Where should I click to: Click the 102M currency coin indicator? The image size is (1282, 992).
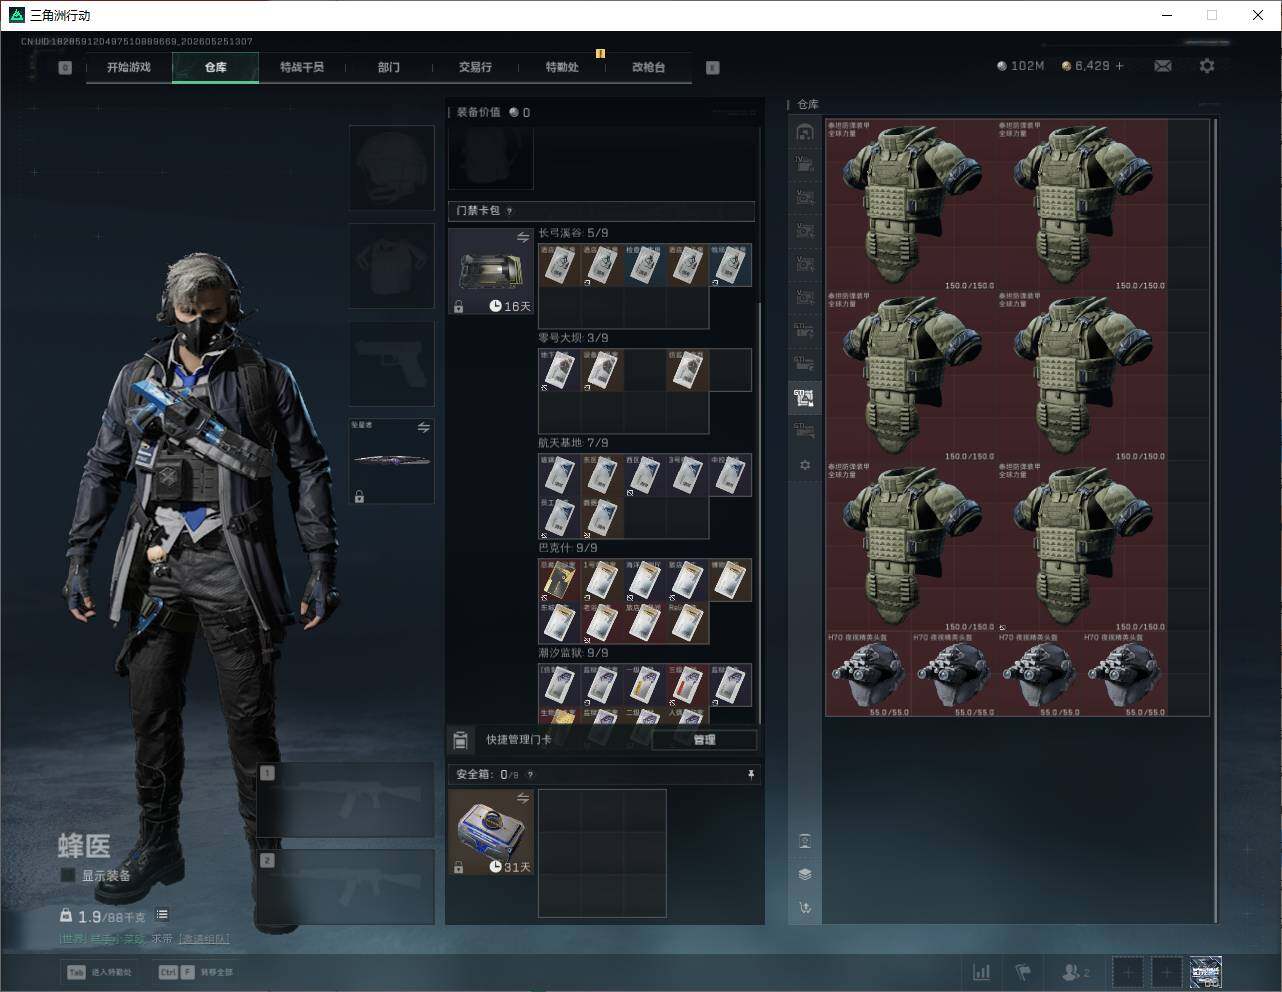pos(1020,66)
